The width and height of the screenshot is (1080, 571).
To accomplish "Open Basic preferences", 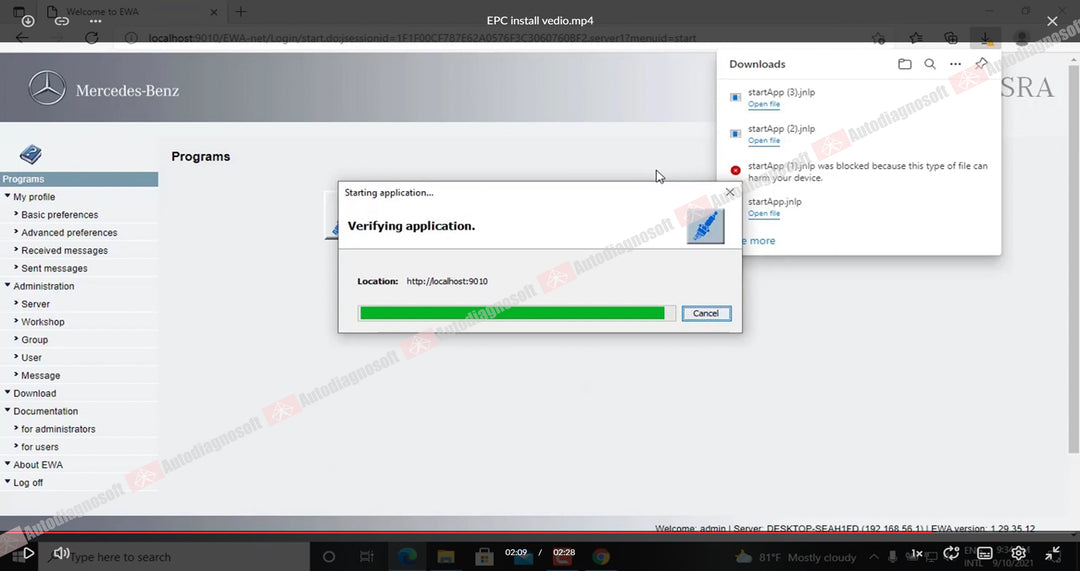I will (x=59, y=215).
